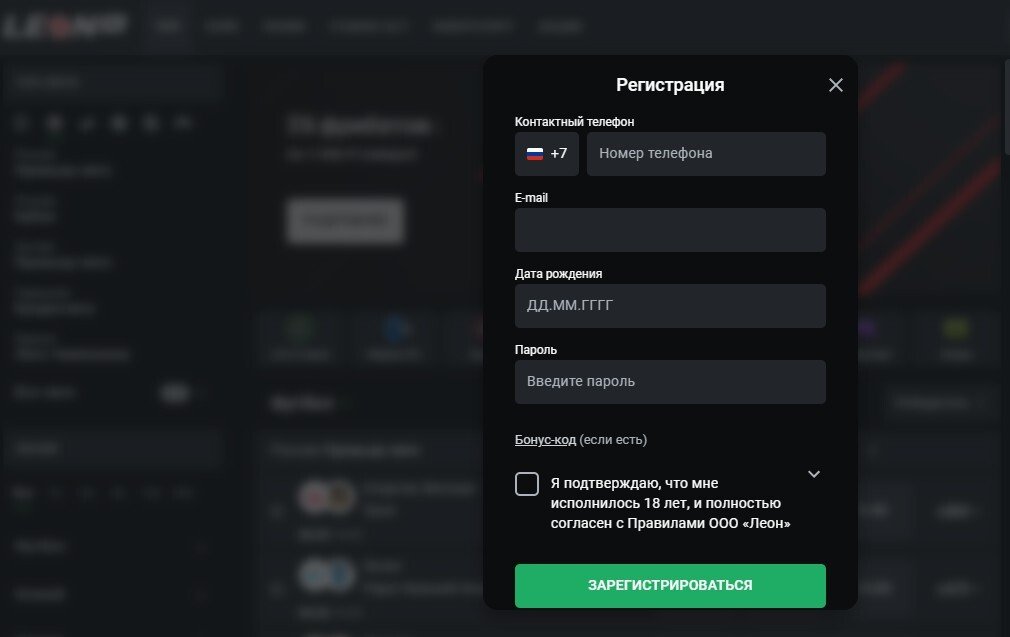Expand the agreement details chevron

point(814,474)
